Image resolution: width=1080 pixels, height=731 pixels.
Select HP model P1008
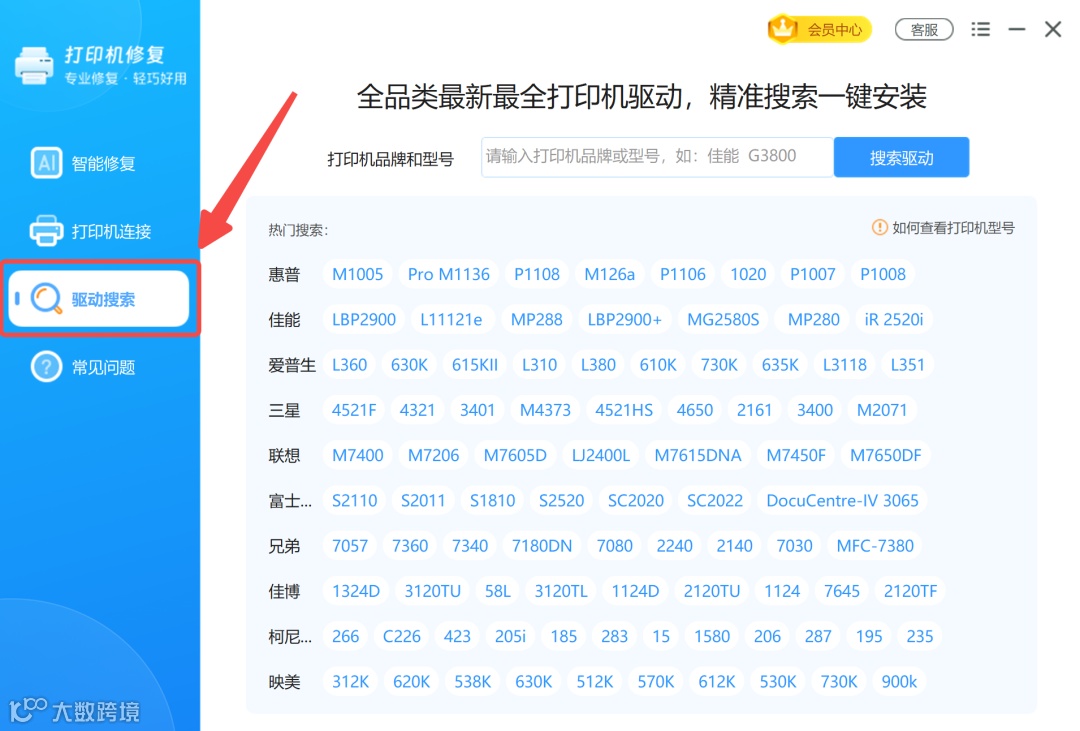click(x=883, y=274)
